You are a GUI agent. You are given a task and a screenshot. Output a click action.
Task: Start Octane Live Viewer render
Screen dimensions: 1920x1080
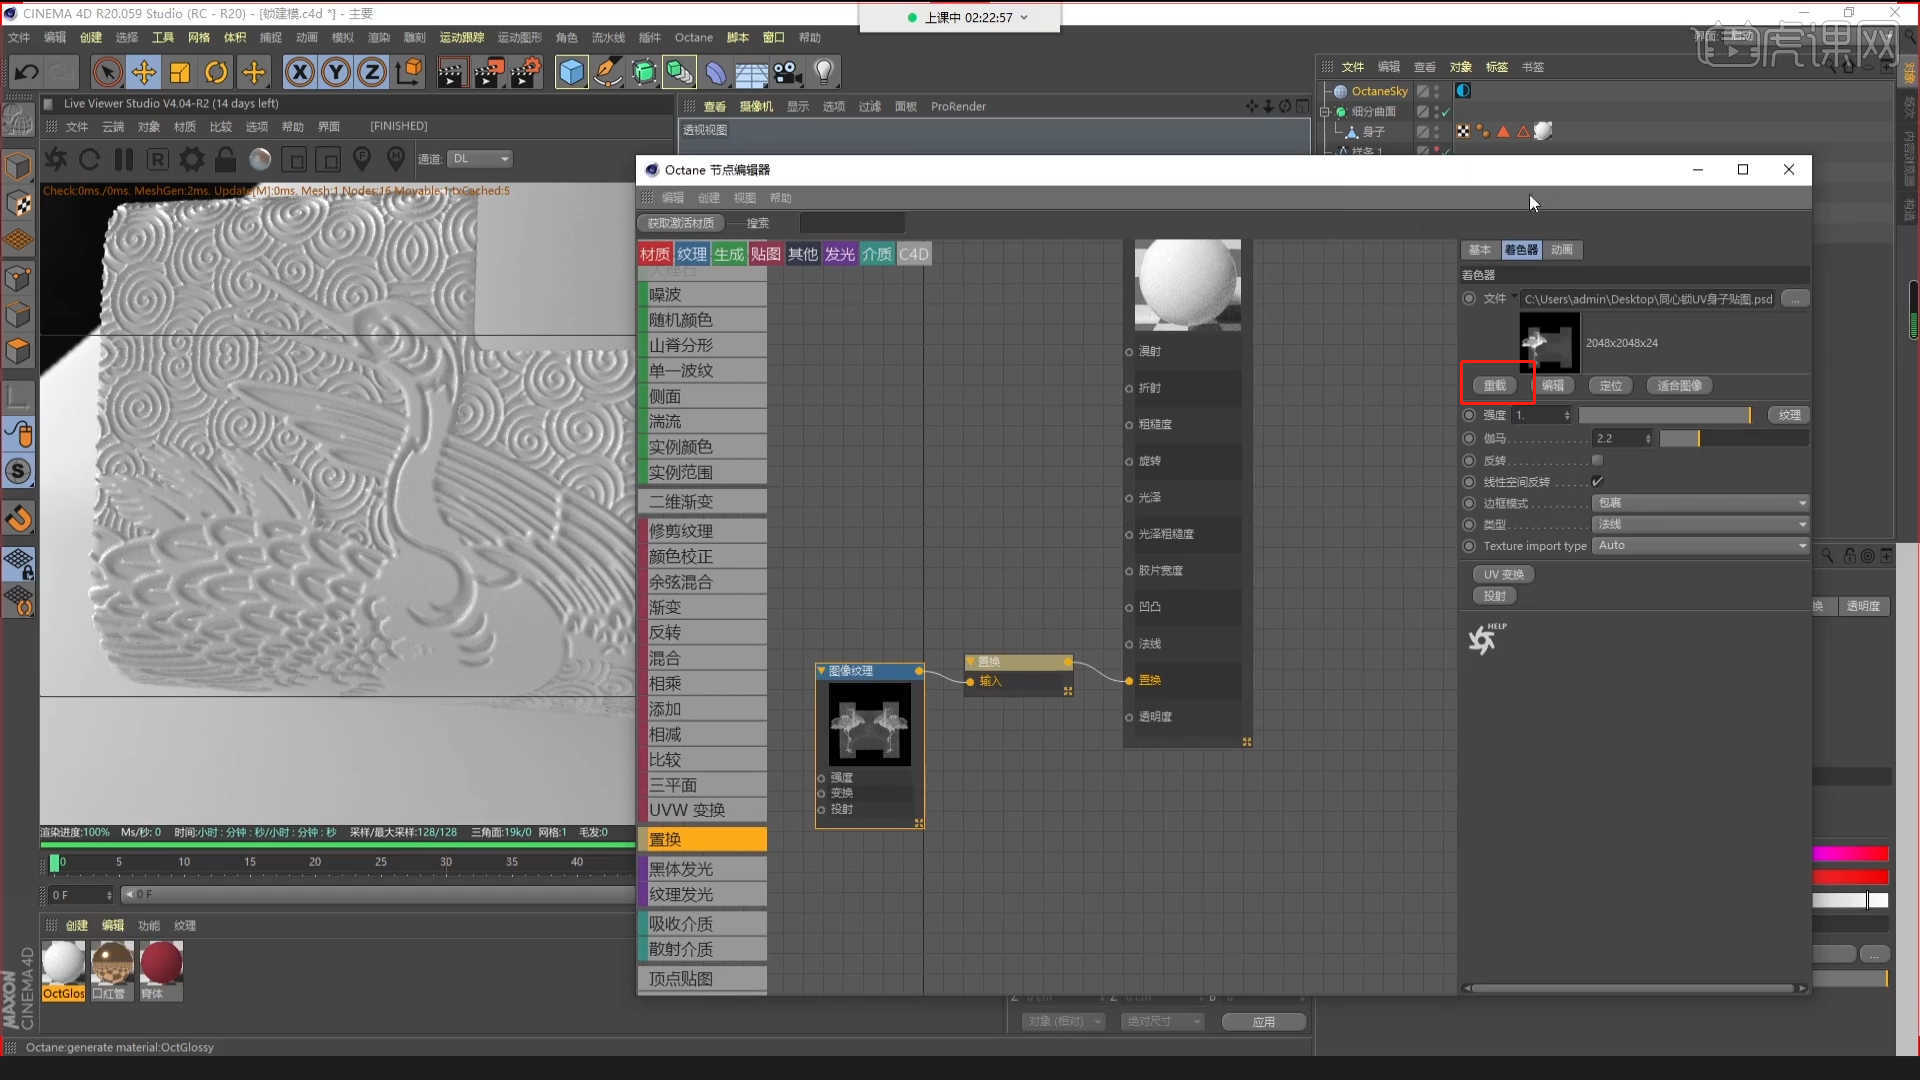57,159
